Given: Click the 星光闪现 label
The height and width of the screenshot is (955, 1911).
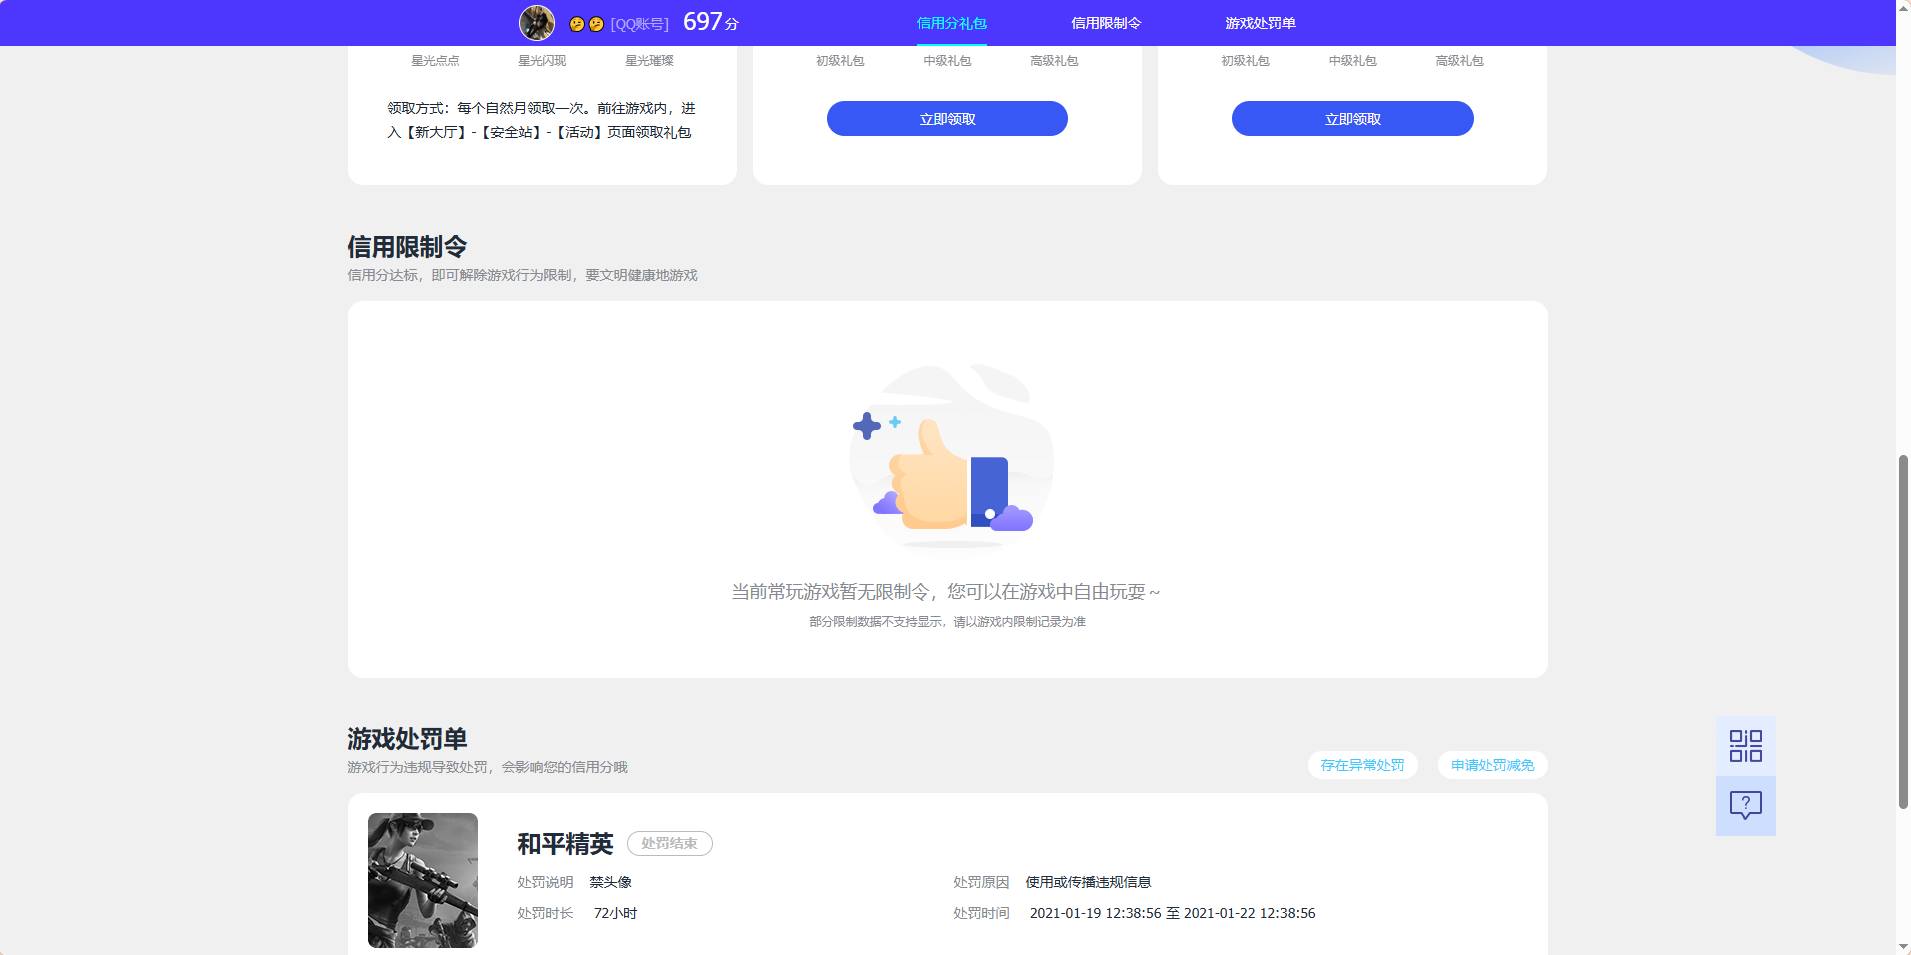Looking at the screenshot, I should (542, 61).
